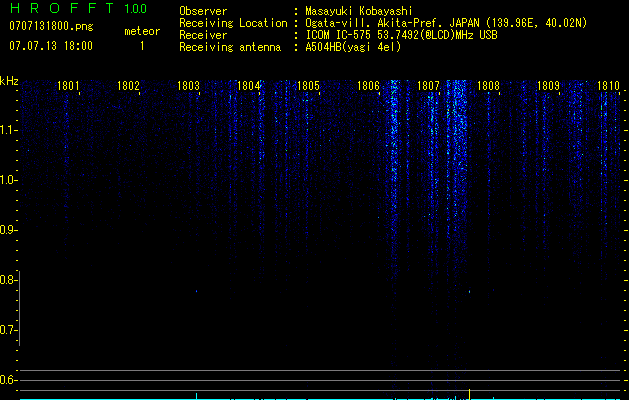Click the 1806 time marker
This screenshot has height=400, width=629.
[x=368, y=85]
